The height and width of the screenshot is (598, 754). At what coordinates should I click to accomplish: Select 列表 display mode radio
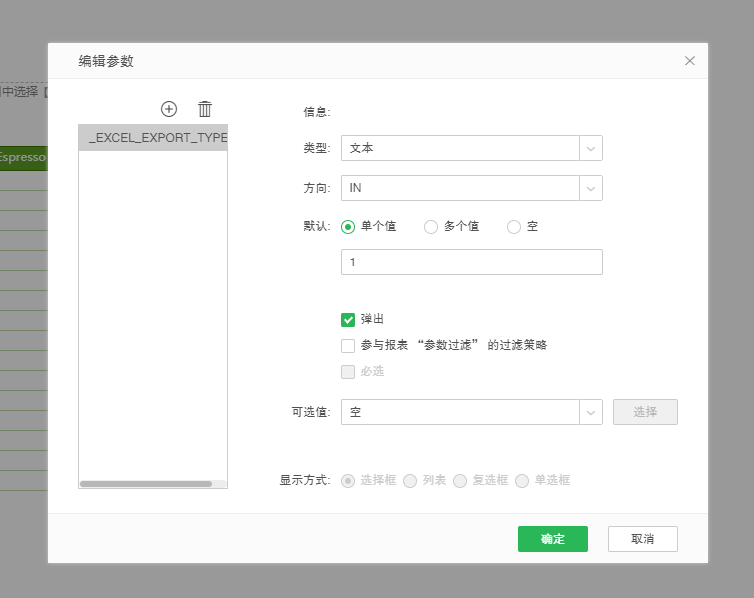[410, 481]
